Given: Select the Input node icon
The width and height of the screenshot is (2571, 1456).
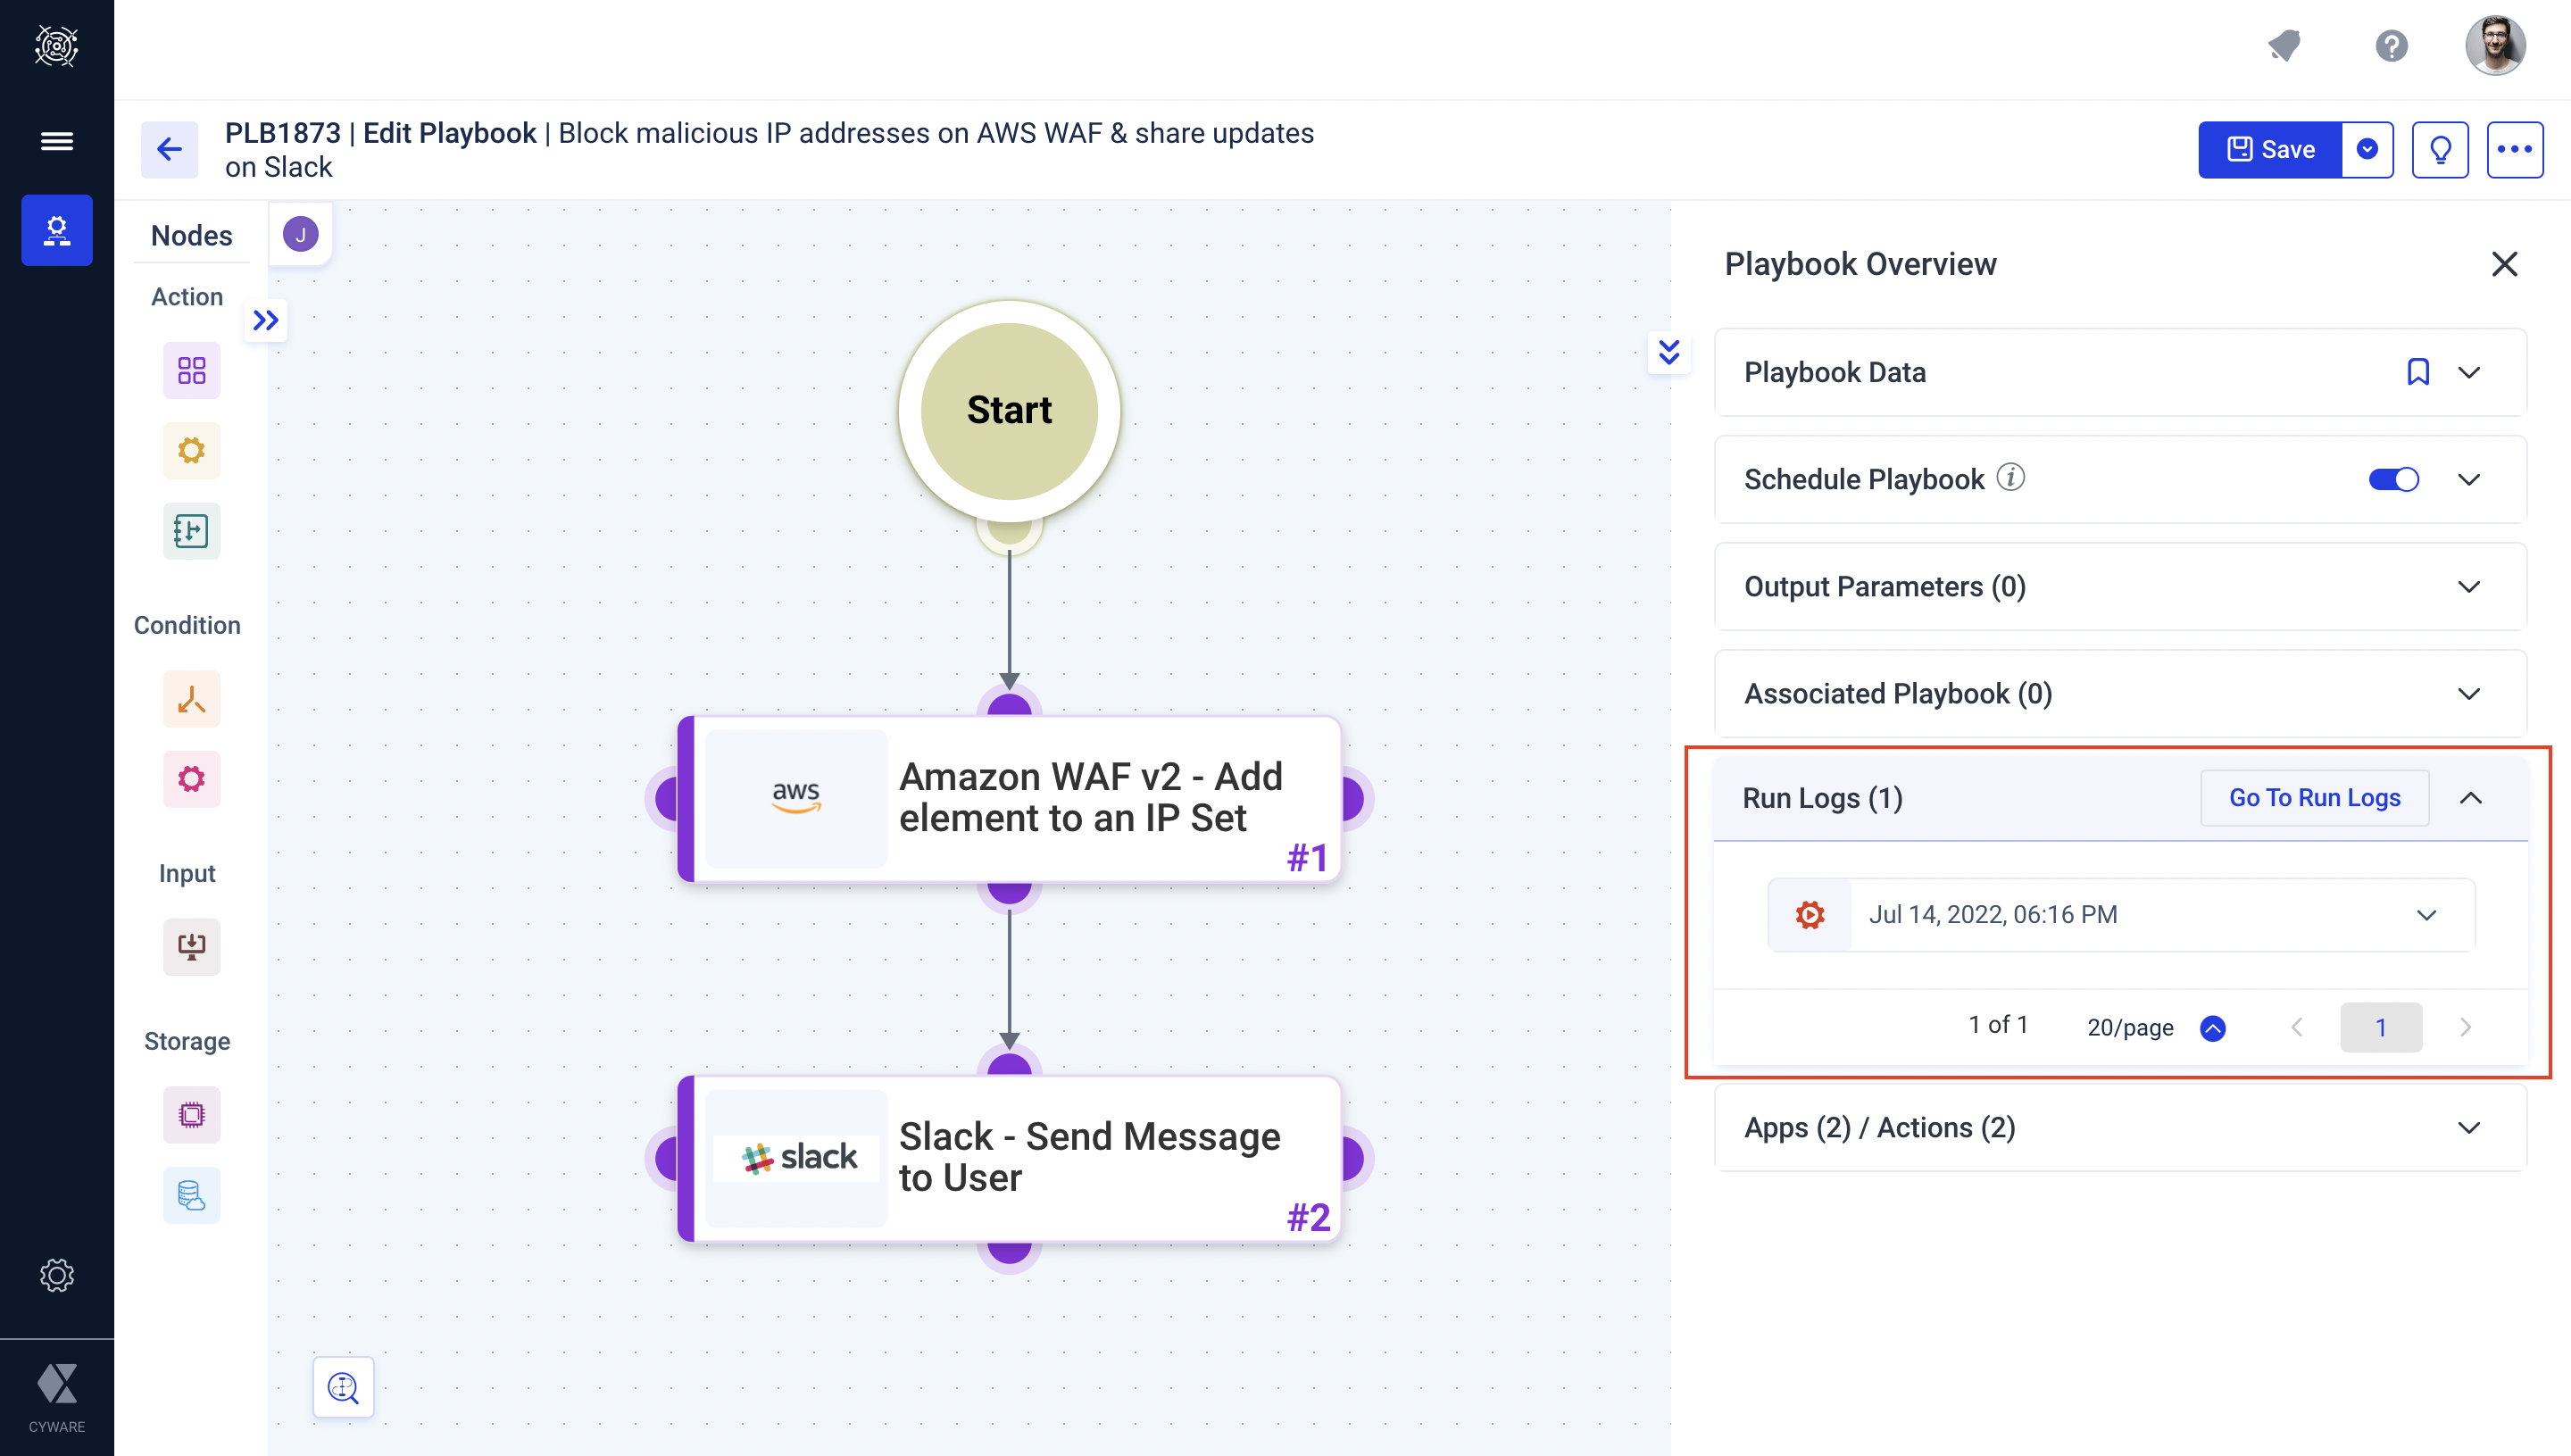Looking at the screenshot, I should click(191, 946).
